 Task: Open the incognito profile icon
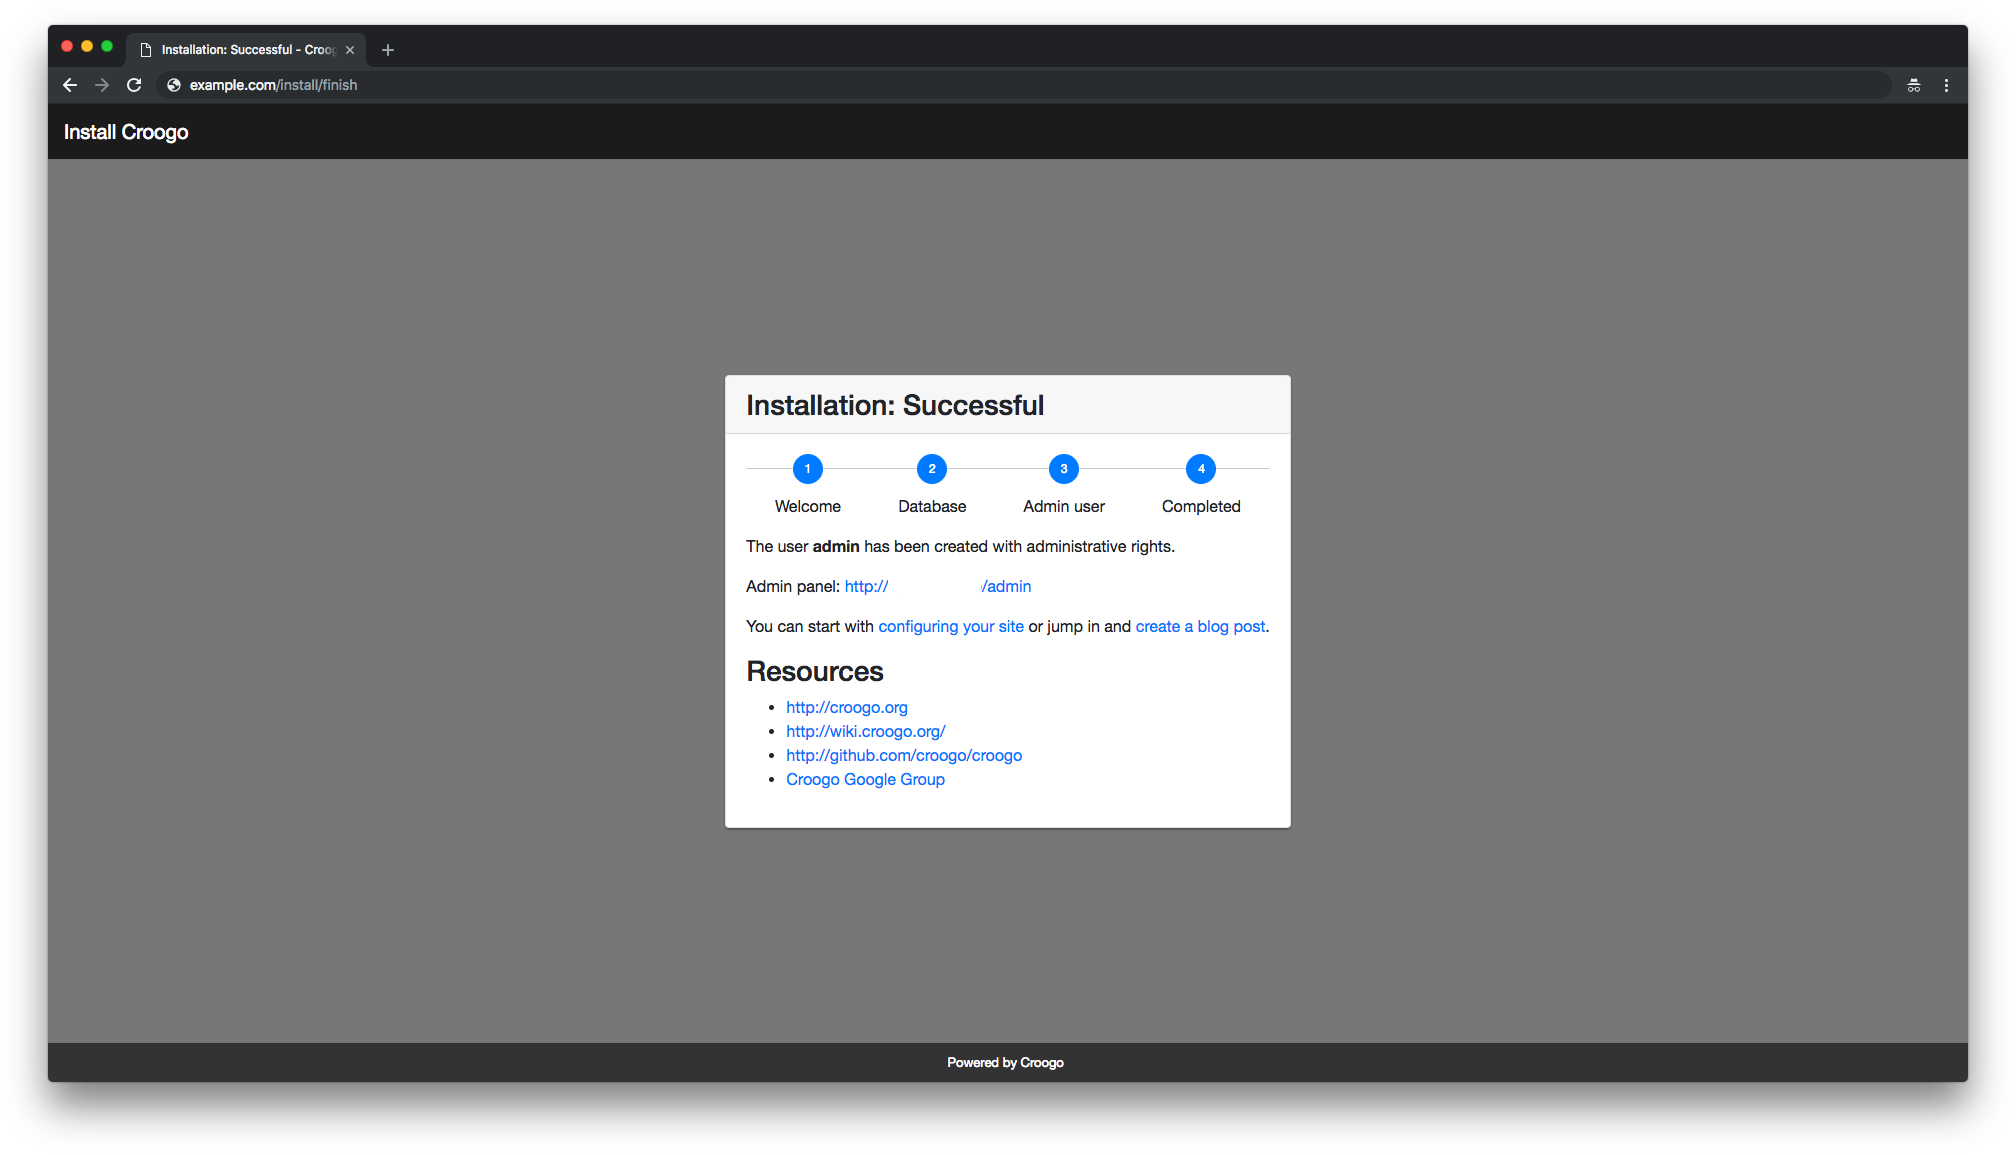point(1914,85)
